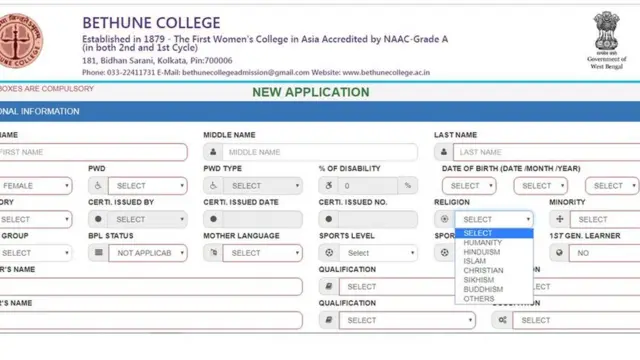Screen dimensions: 640x360
Task: Click into the Middle Name input field
Action: 320,152
